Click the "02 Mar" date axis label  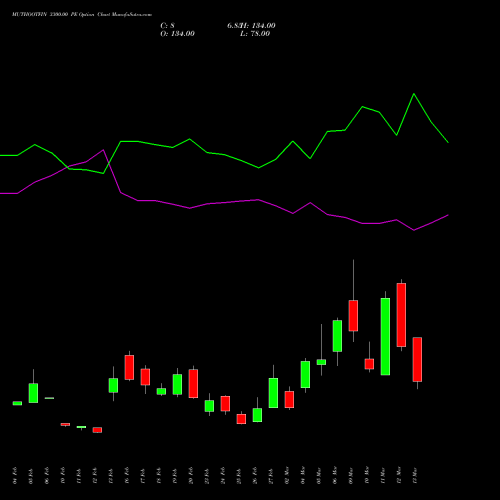point(287,475)
